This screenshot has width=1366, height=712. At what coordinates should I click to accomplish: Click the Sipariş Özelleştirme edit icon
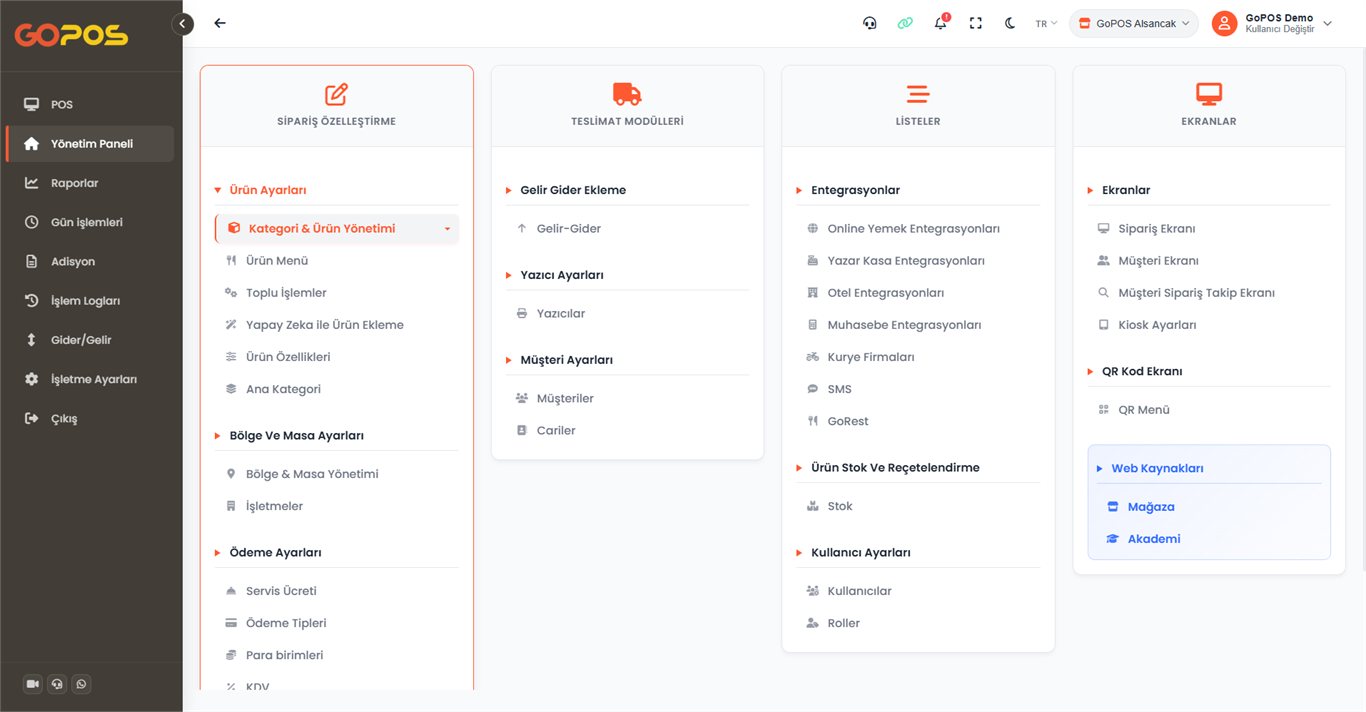336,94
